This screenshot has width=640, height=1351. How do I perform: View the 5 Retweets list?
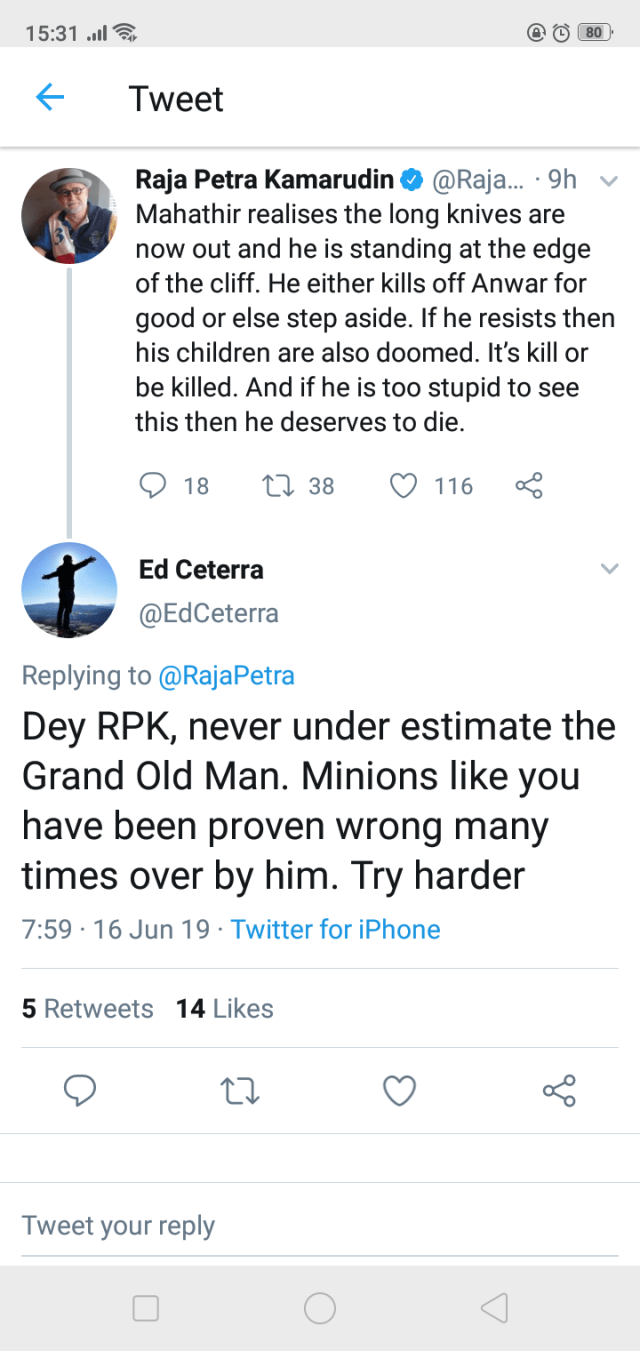click(x=88, y=1009)
